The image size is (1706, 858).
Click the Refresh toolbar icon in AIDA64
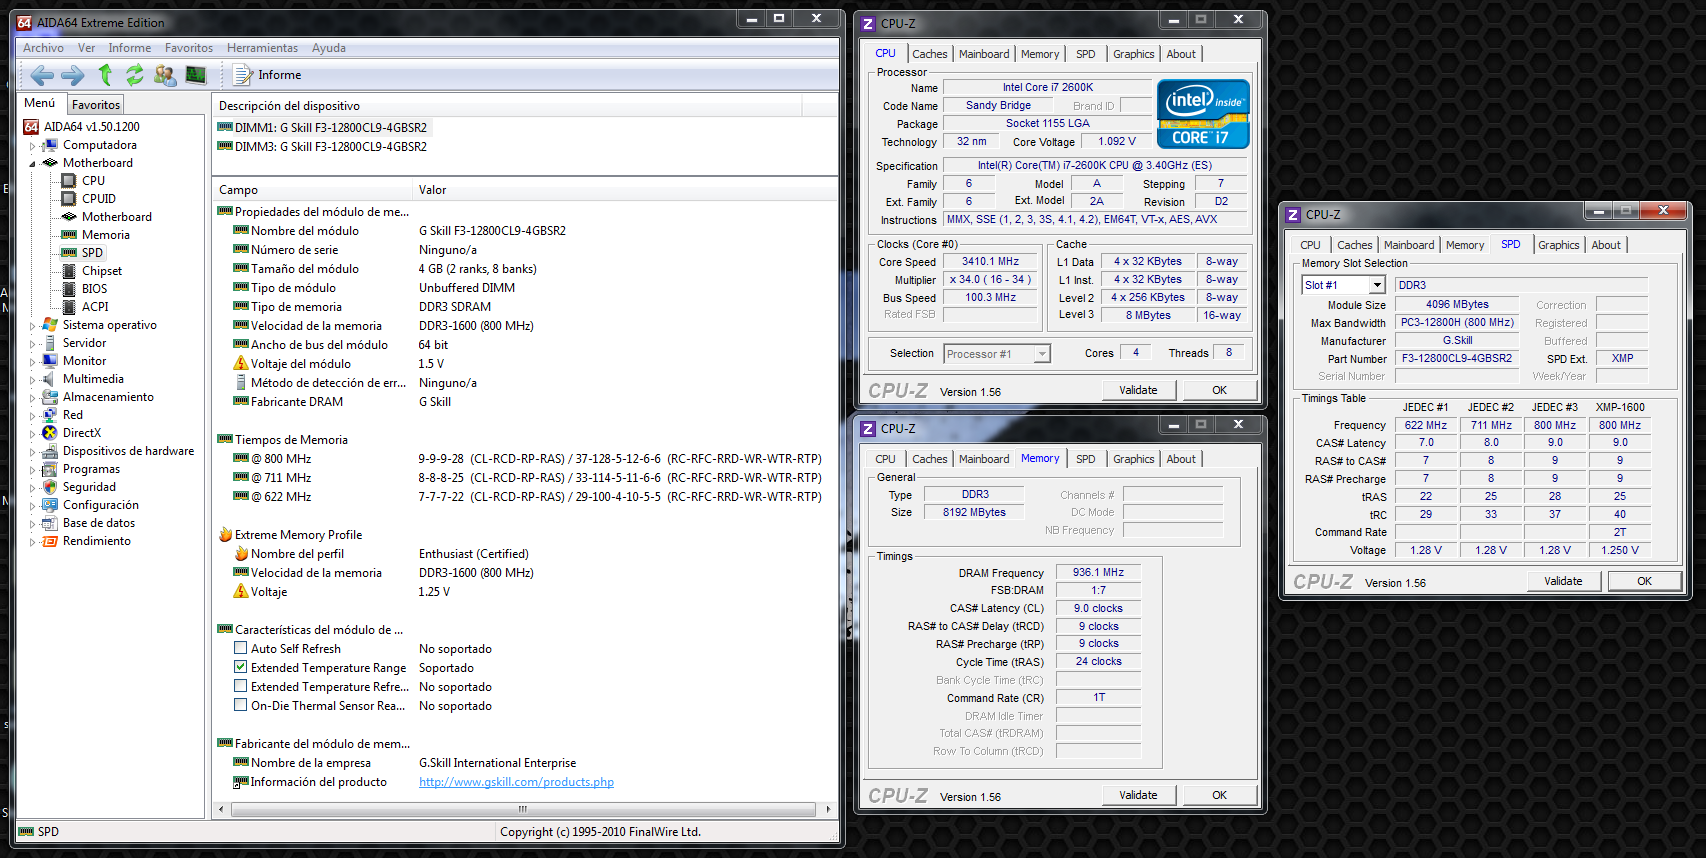(x=134, y=75)
